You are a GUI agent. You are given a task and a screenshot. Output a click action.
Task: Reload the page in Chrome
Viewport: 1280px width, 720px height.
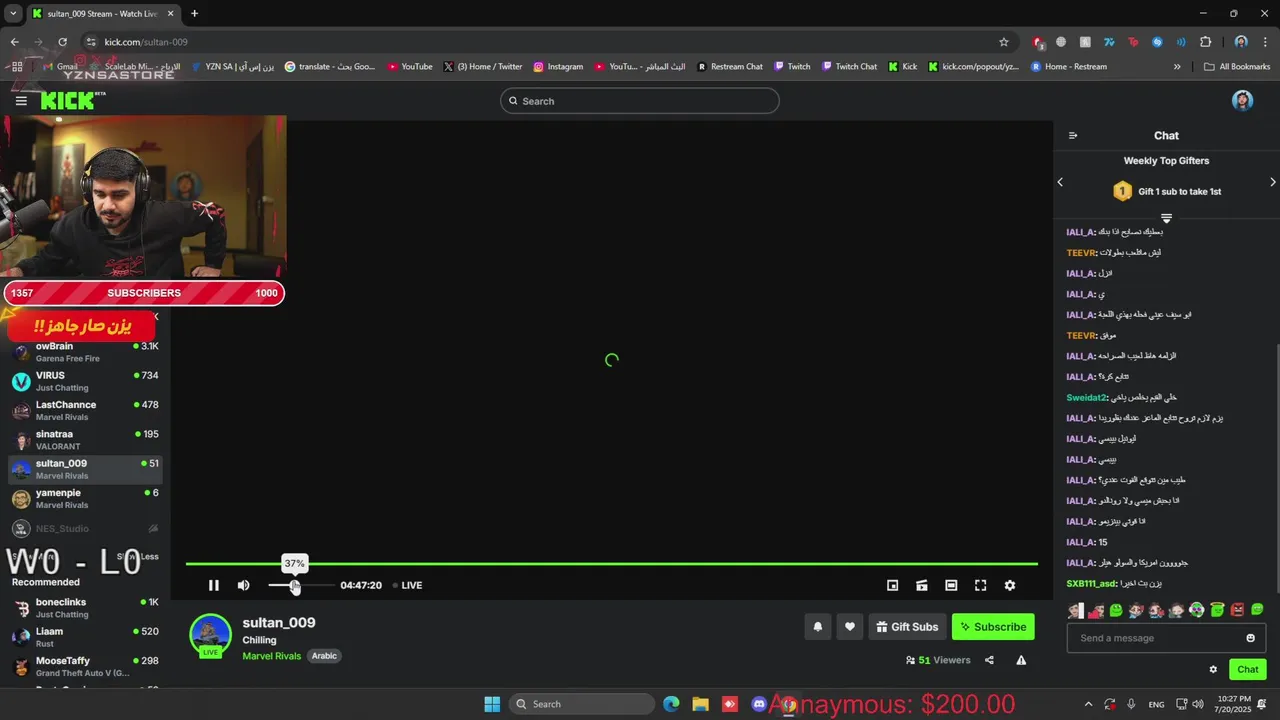point(62,42)
